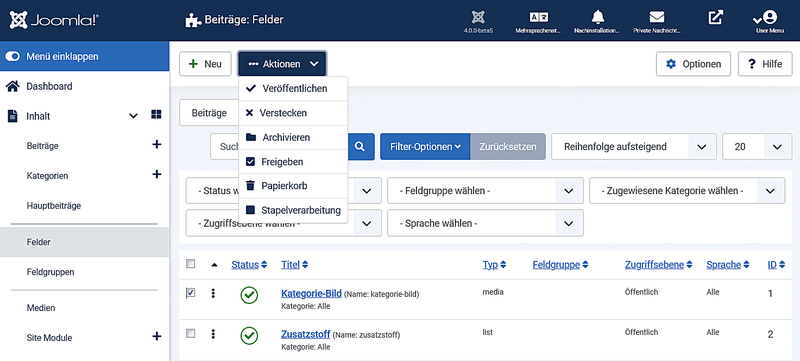Sort by Status column header
The width and height of the screenshot is (800, 361).
tap(249, 265)
